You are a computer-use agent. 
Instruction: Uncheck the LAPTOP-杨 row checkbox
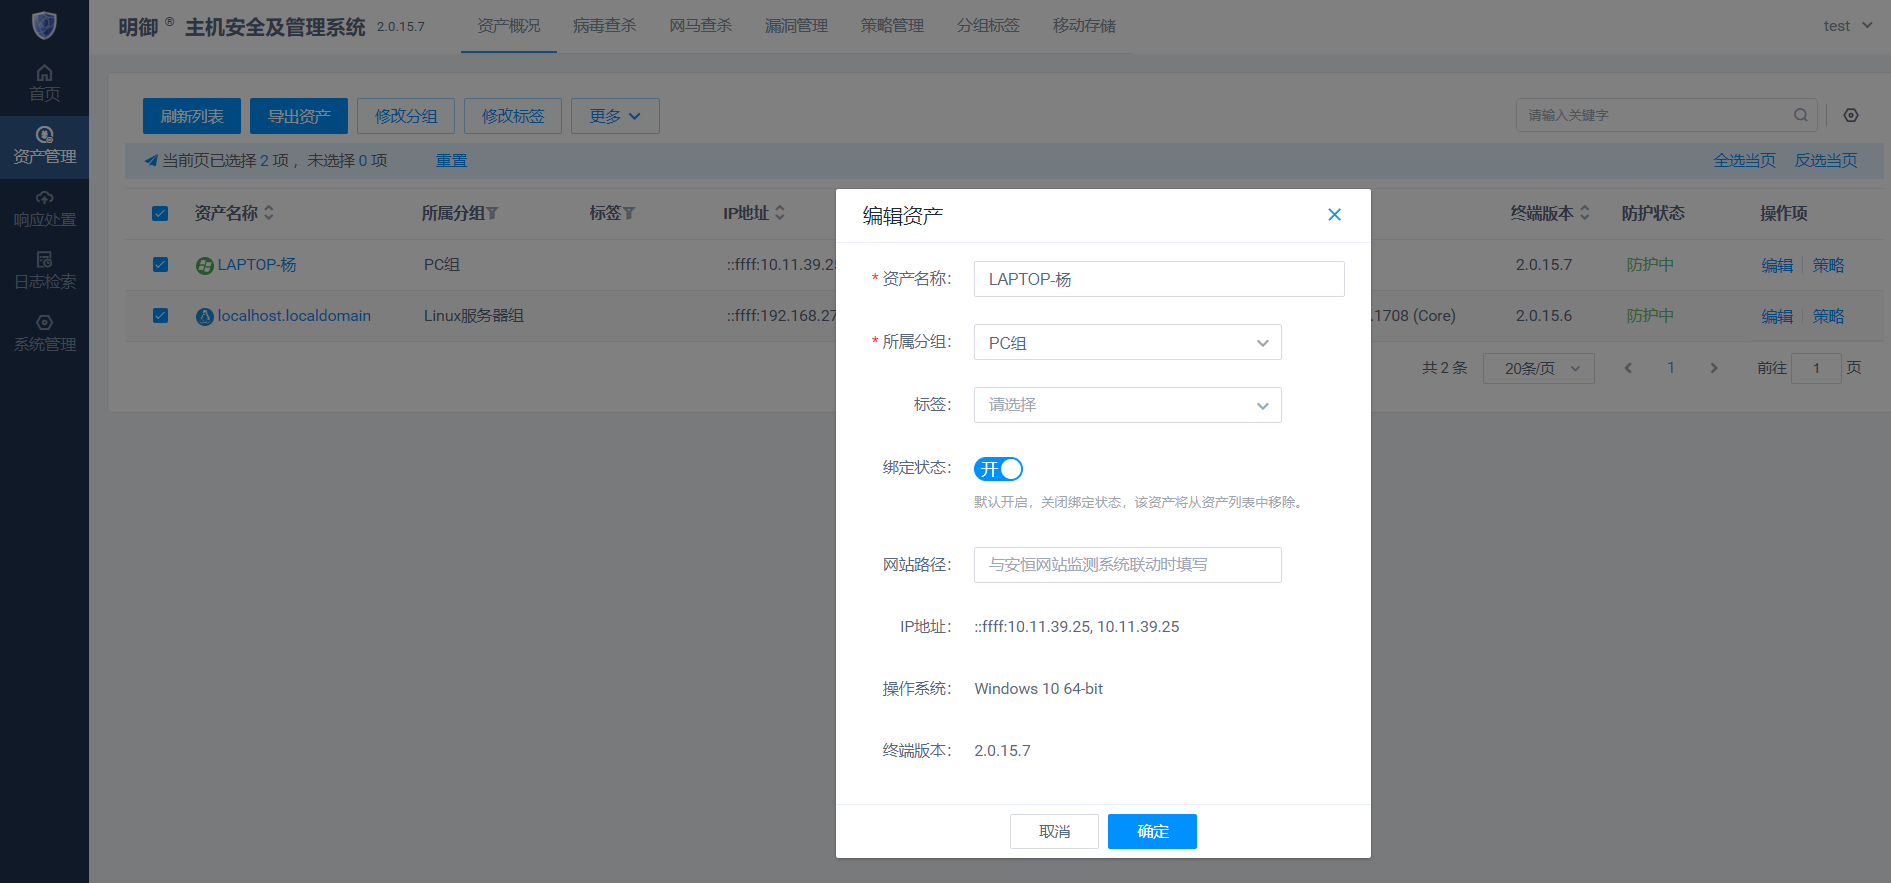pos(160,264)
